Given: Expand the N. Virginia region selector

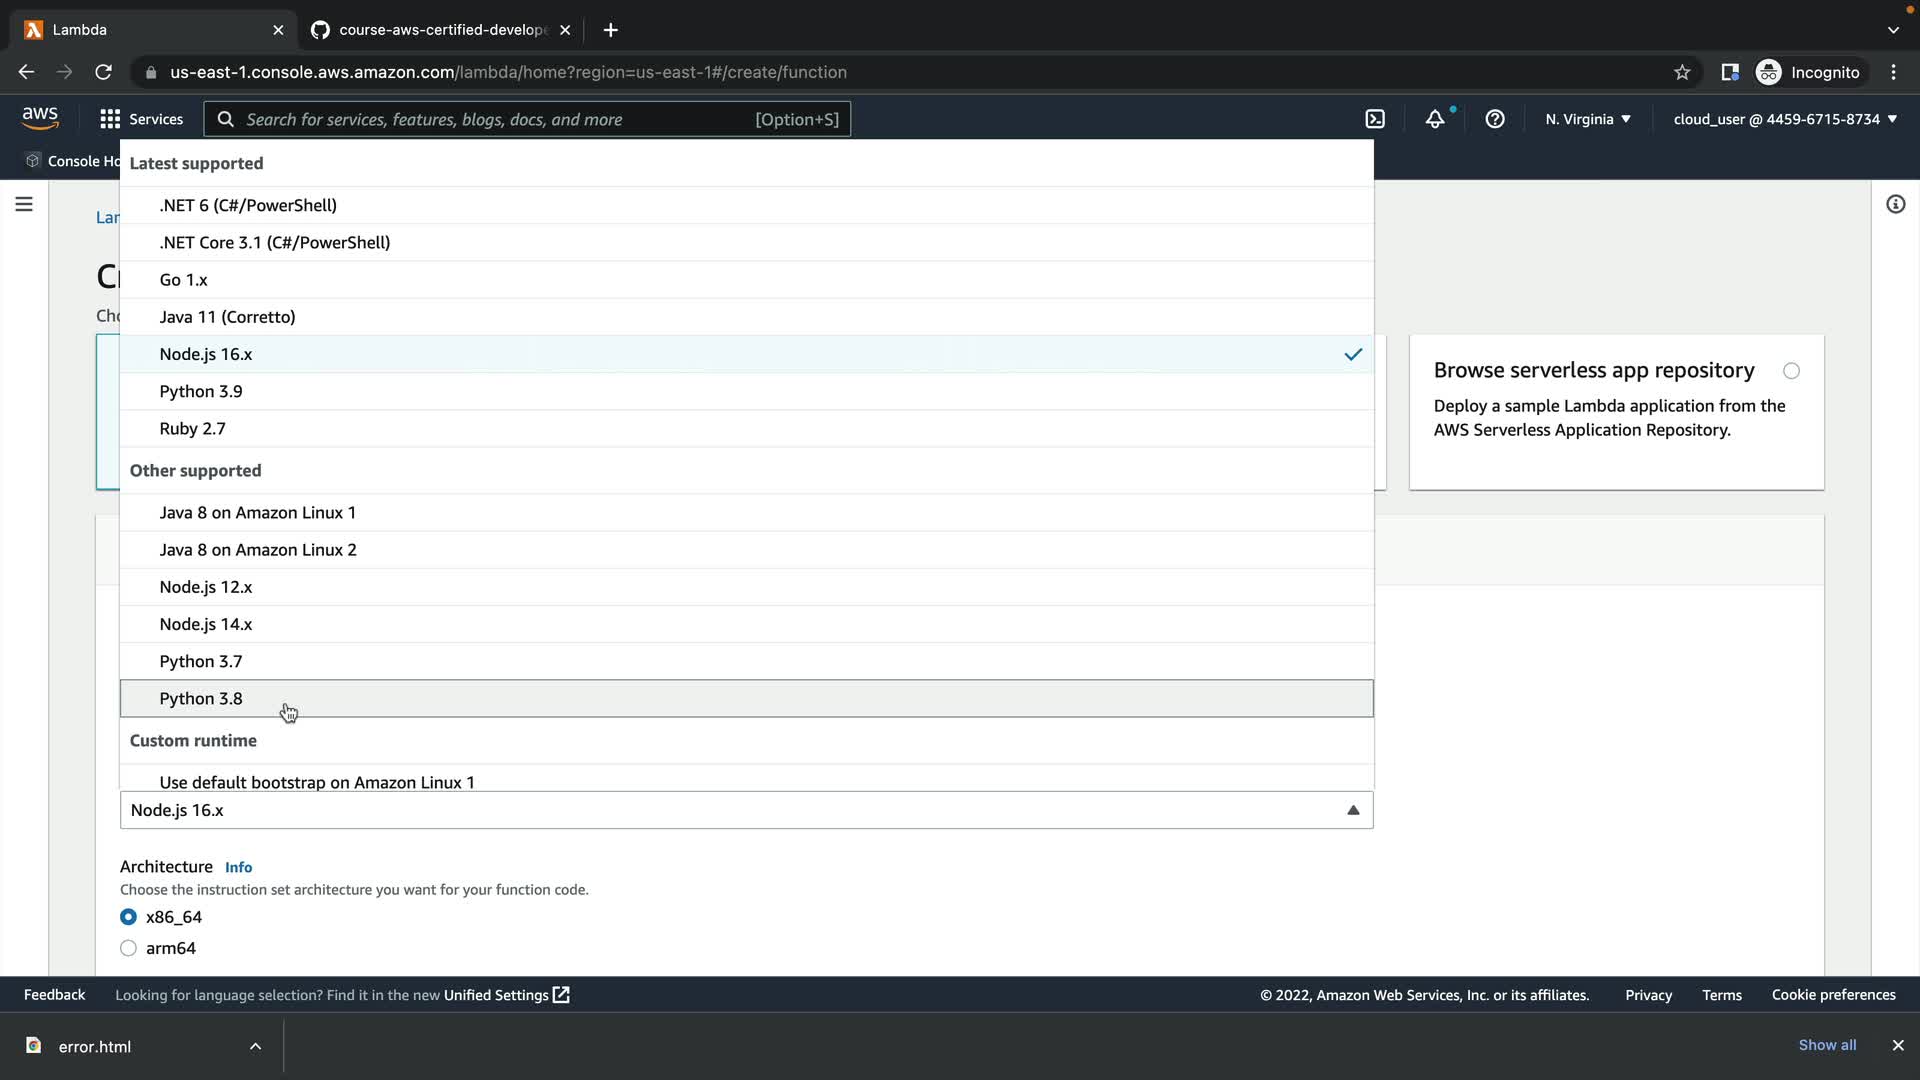Looking at the screenshot, I should [1588, 119].
